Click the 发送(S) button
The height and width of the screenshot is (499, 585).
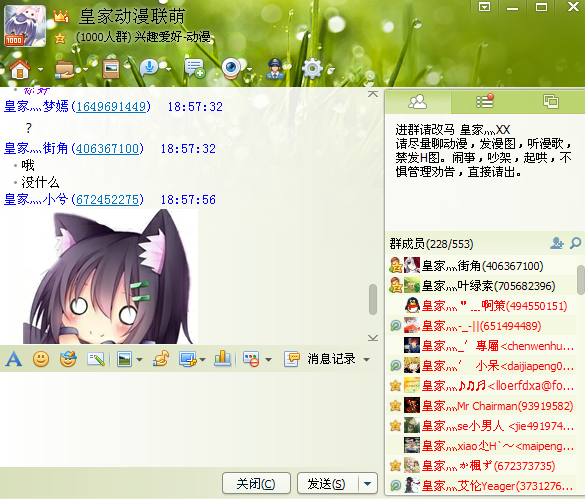tap(327, 484)
